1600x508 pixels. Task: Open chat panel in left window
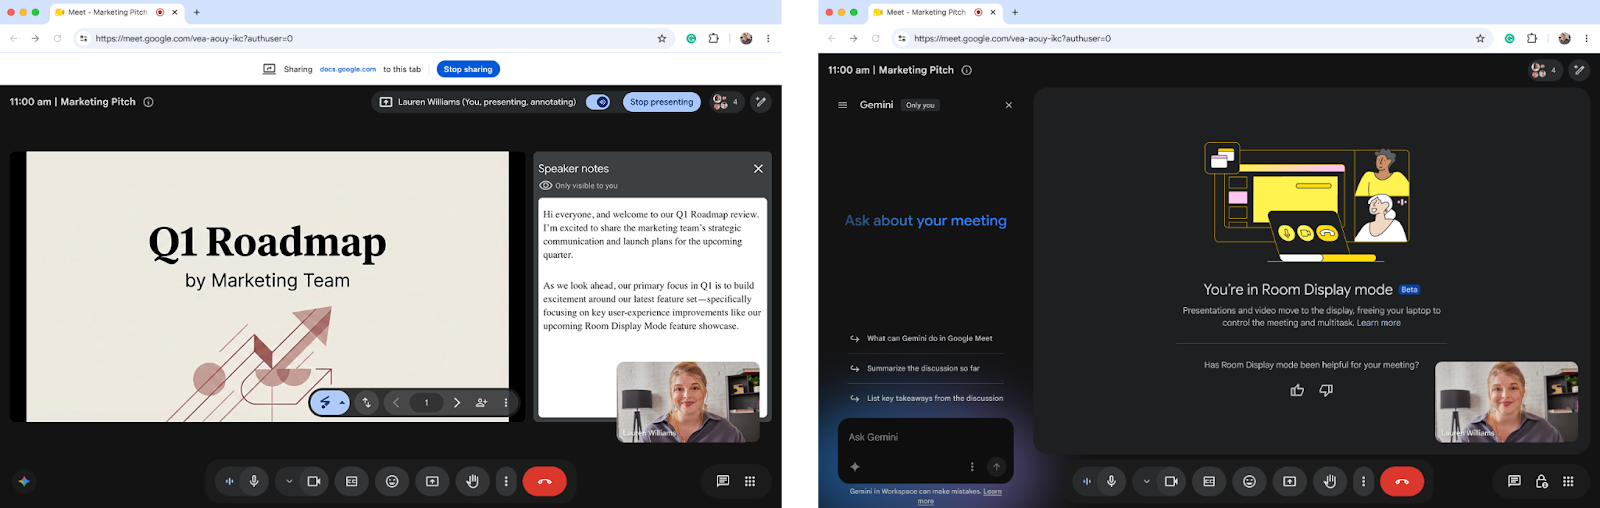coord(723,481)
